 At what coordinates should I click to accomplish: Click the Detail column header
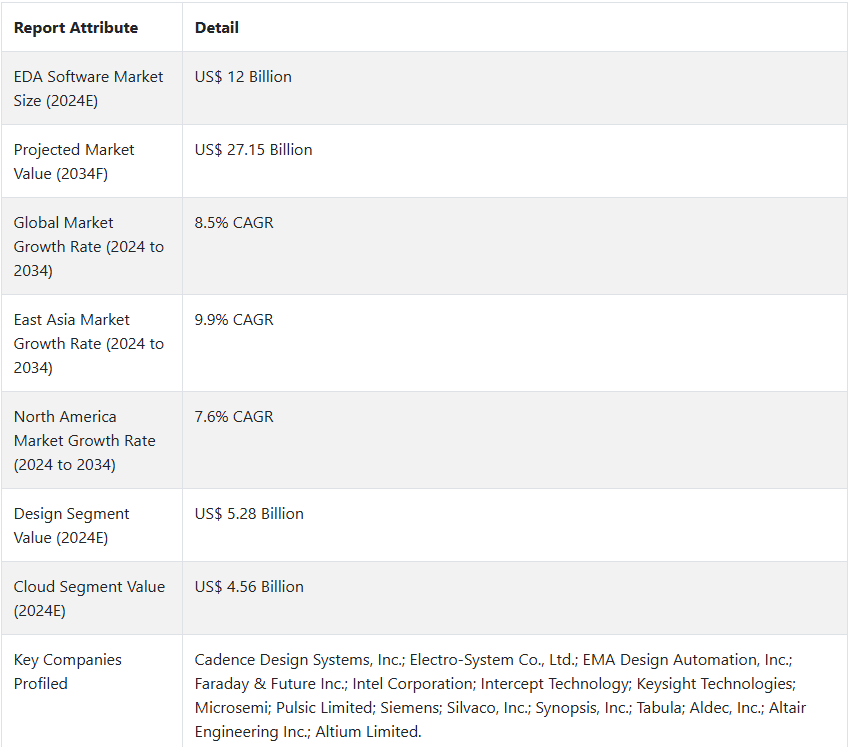[x=216, y=28]
